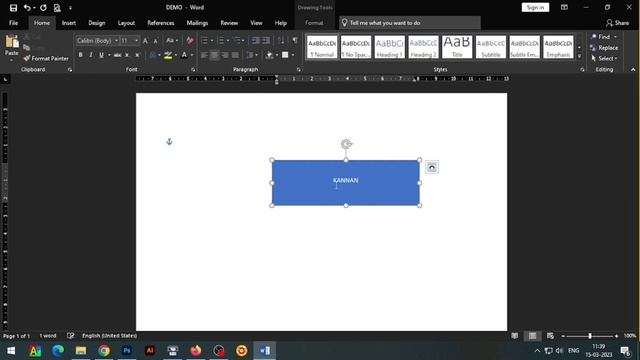Click the zoom slider handle in status bar

click(x=590, y=336)
